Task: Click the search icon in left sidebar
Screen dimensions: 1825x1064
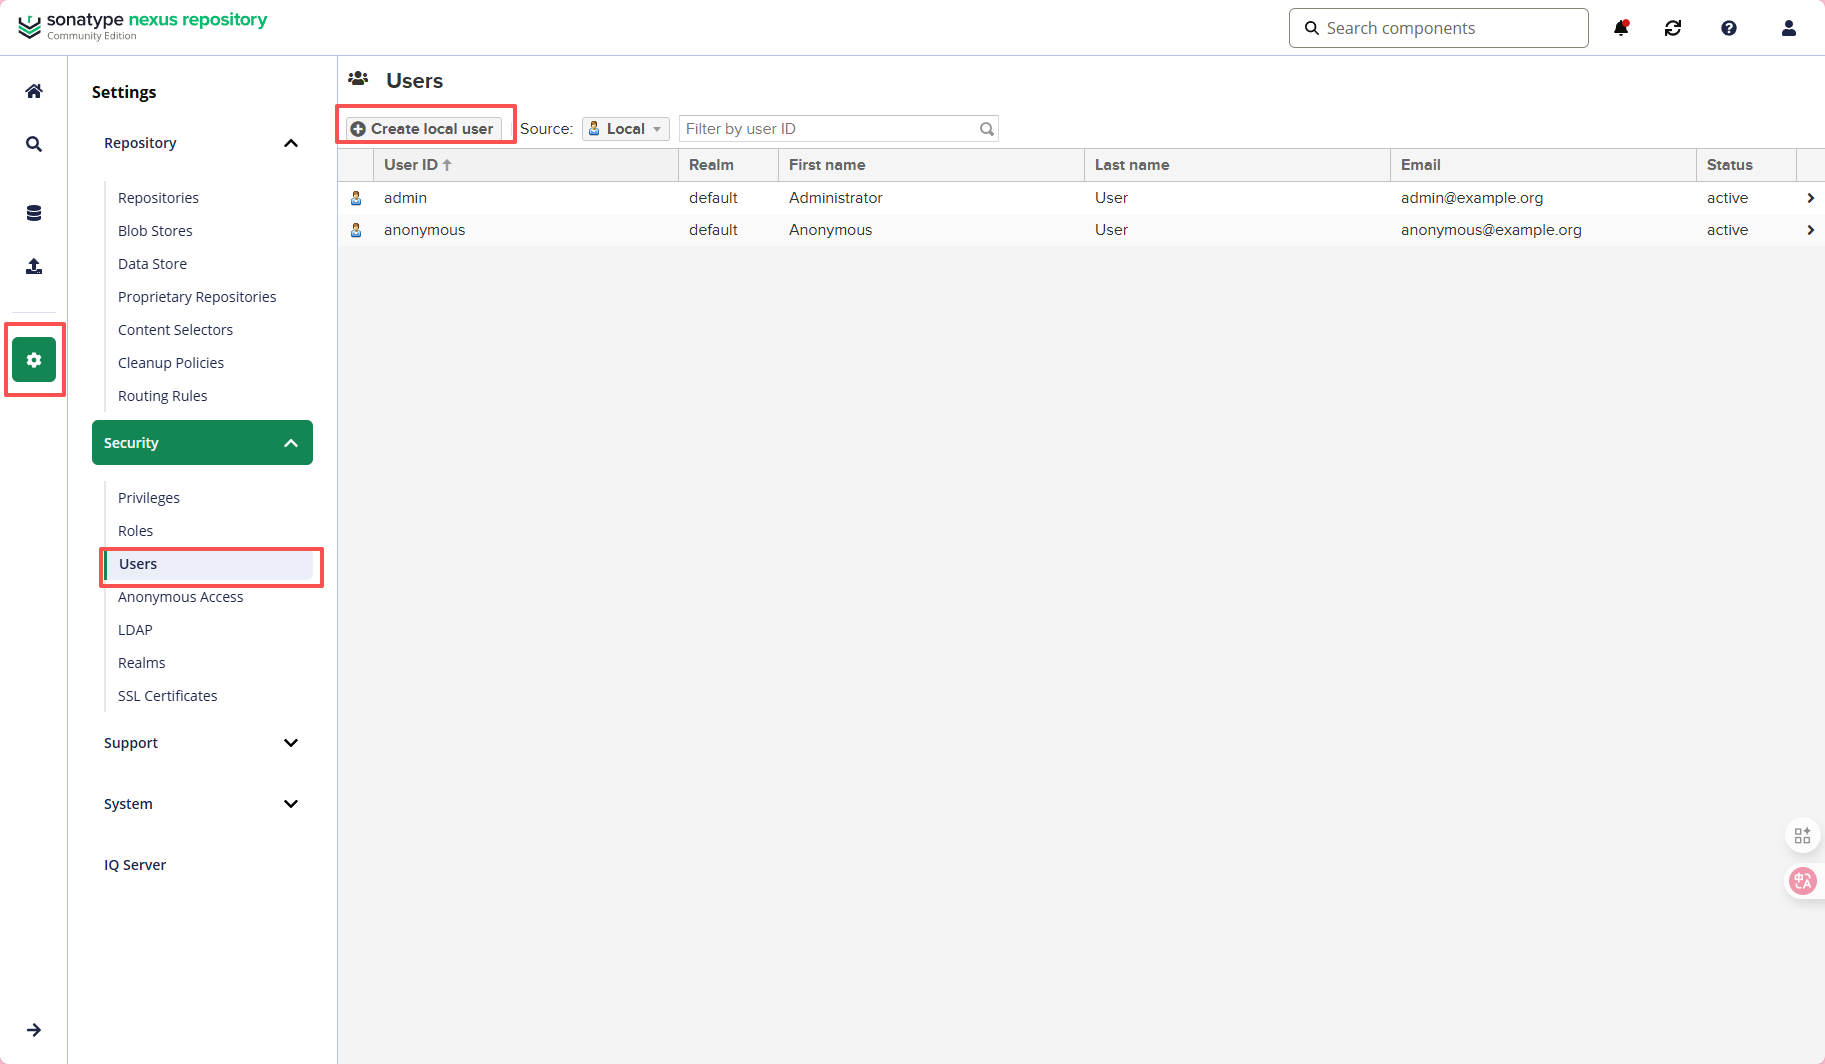Action: point(34,144)
